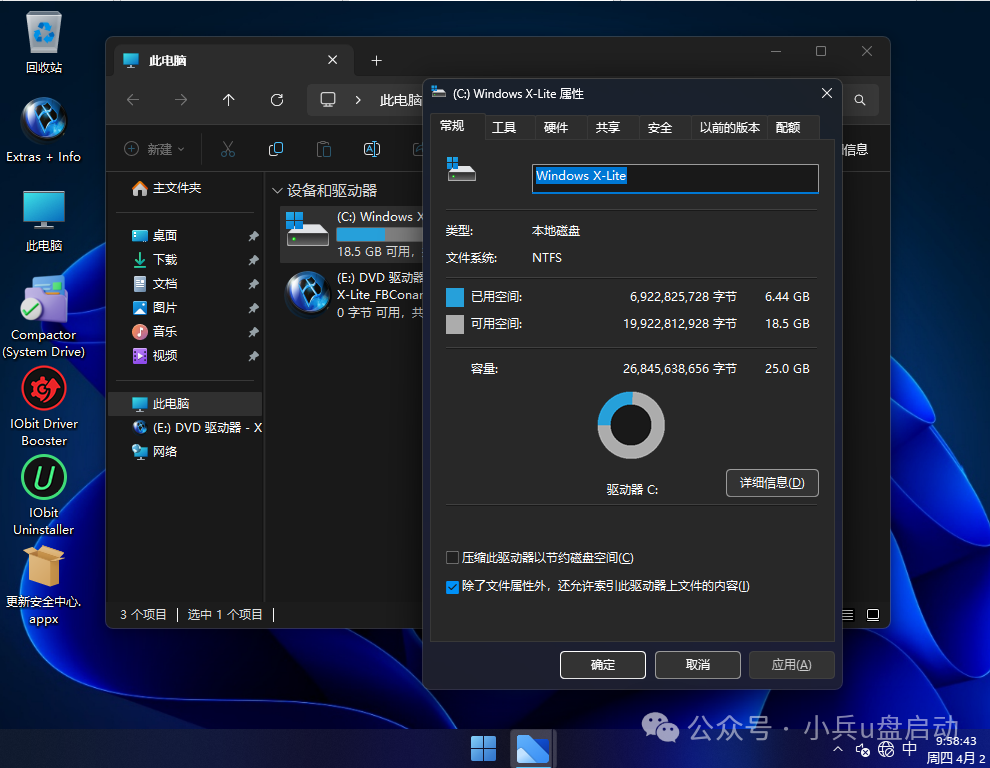Open the Compactor (System Drive) desktop icon
990x768 pixels.
[x=44, y=300]
